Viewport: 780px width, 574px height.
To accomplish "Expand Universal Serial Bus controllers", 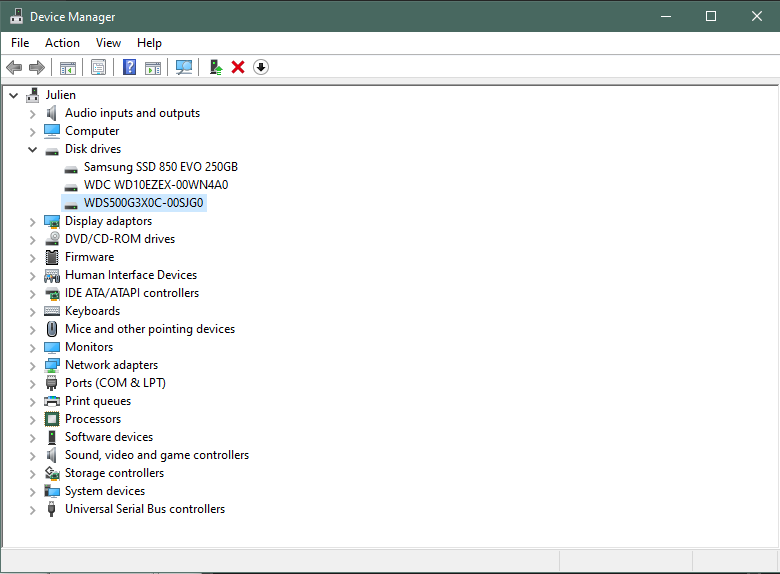I will point(33,509).
